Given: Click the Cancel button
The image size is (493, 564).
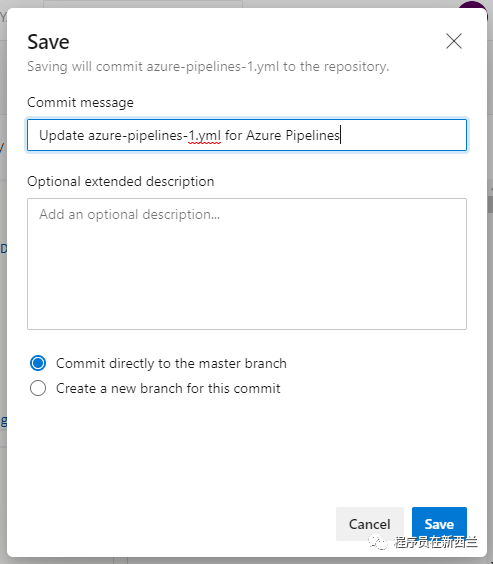Looking at the screenshot, I should coord(370,524).
